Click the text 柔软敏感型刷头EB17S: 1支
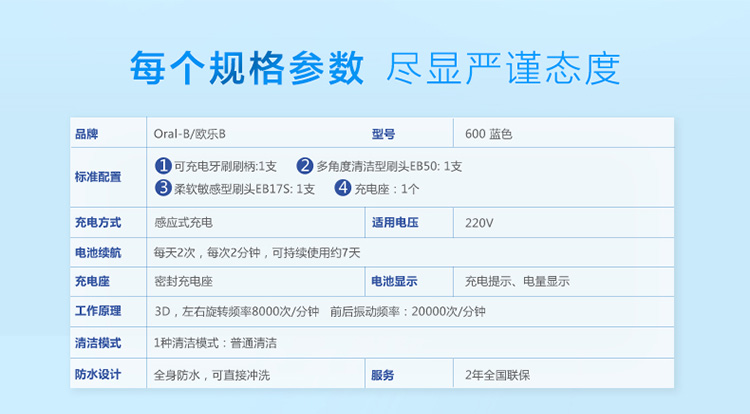 (x=244, y=189)
